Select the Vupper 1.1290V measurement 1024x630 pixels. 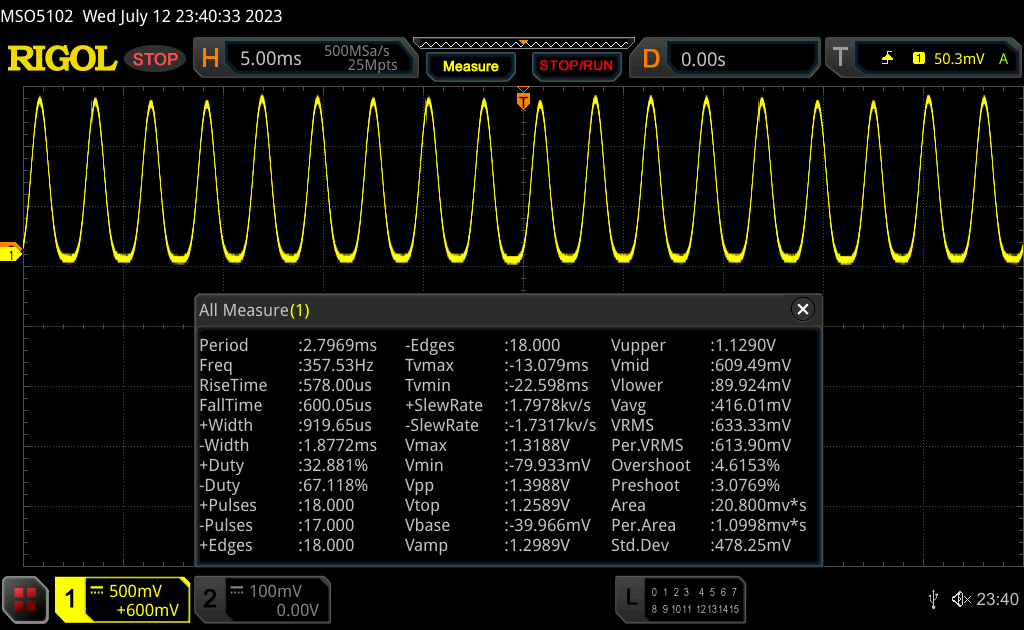[694, 345]
